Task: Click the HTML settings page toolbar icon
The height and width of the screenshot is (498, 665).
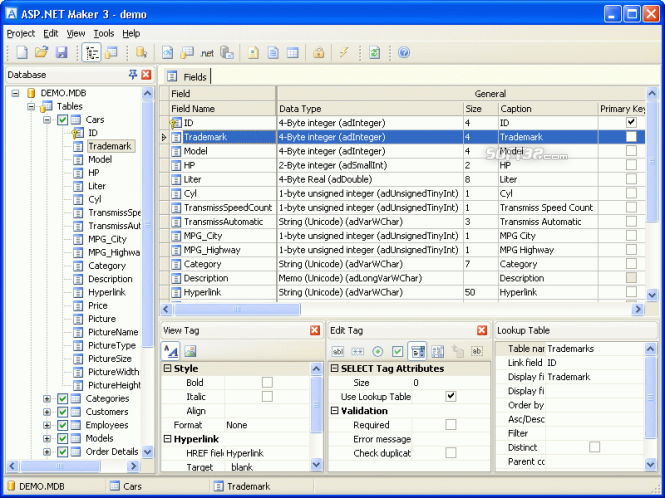Action: [168, 52]
